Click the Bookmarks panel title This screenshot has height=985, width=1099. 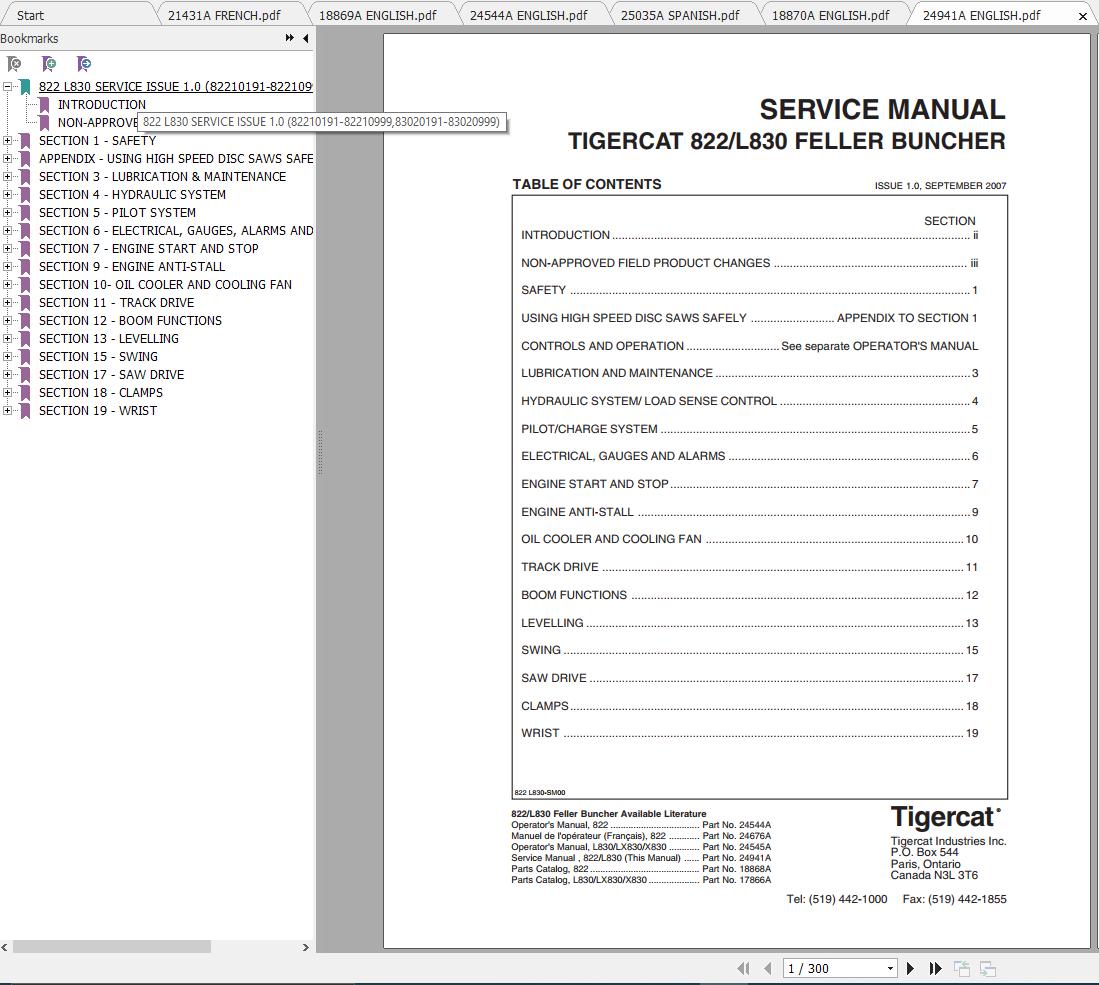pos(29,39)
